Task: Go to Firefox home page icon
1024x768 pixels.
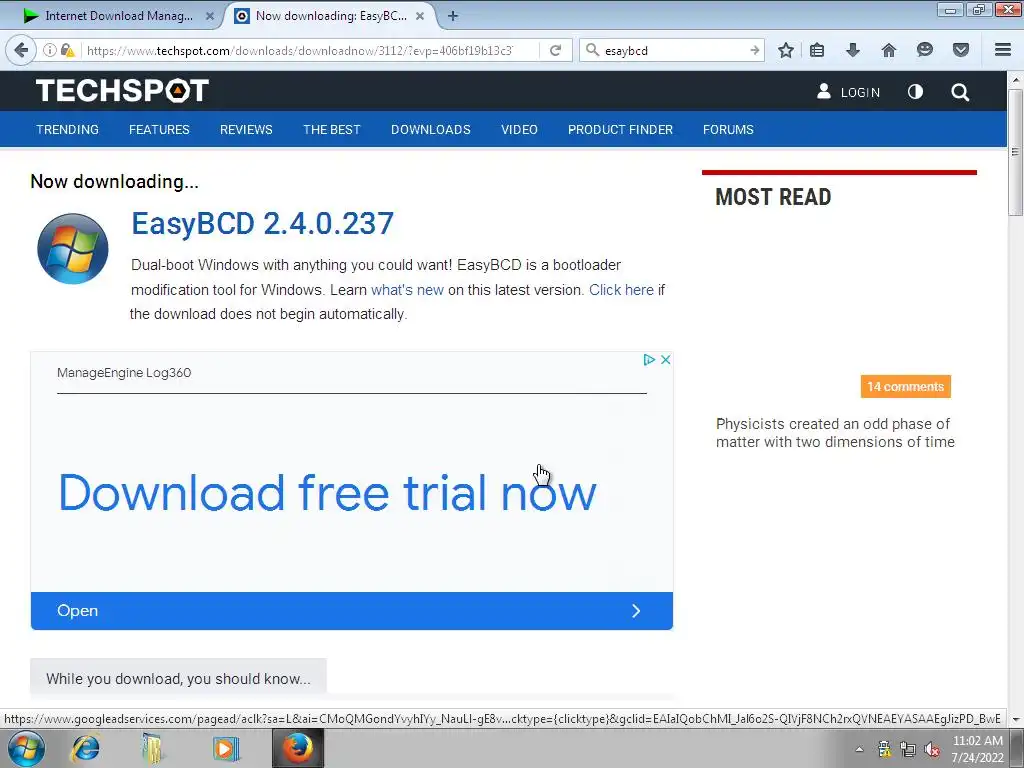Action: (x=889, y=50)
